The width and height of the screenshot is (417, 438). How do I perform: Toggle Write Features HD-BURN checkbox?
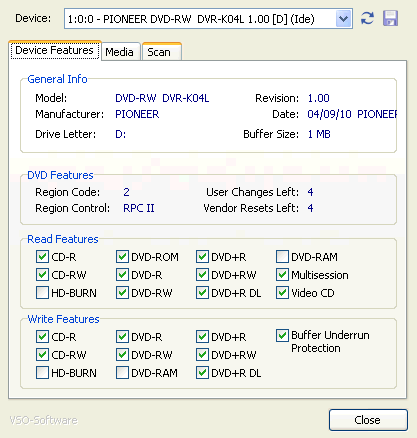pos(42,373)
